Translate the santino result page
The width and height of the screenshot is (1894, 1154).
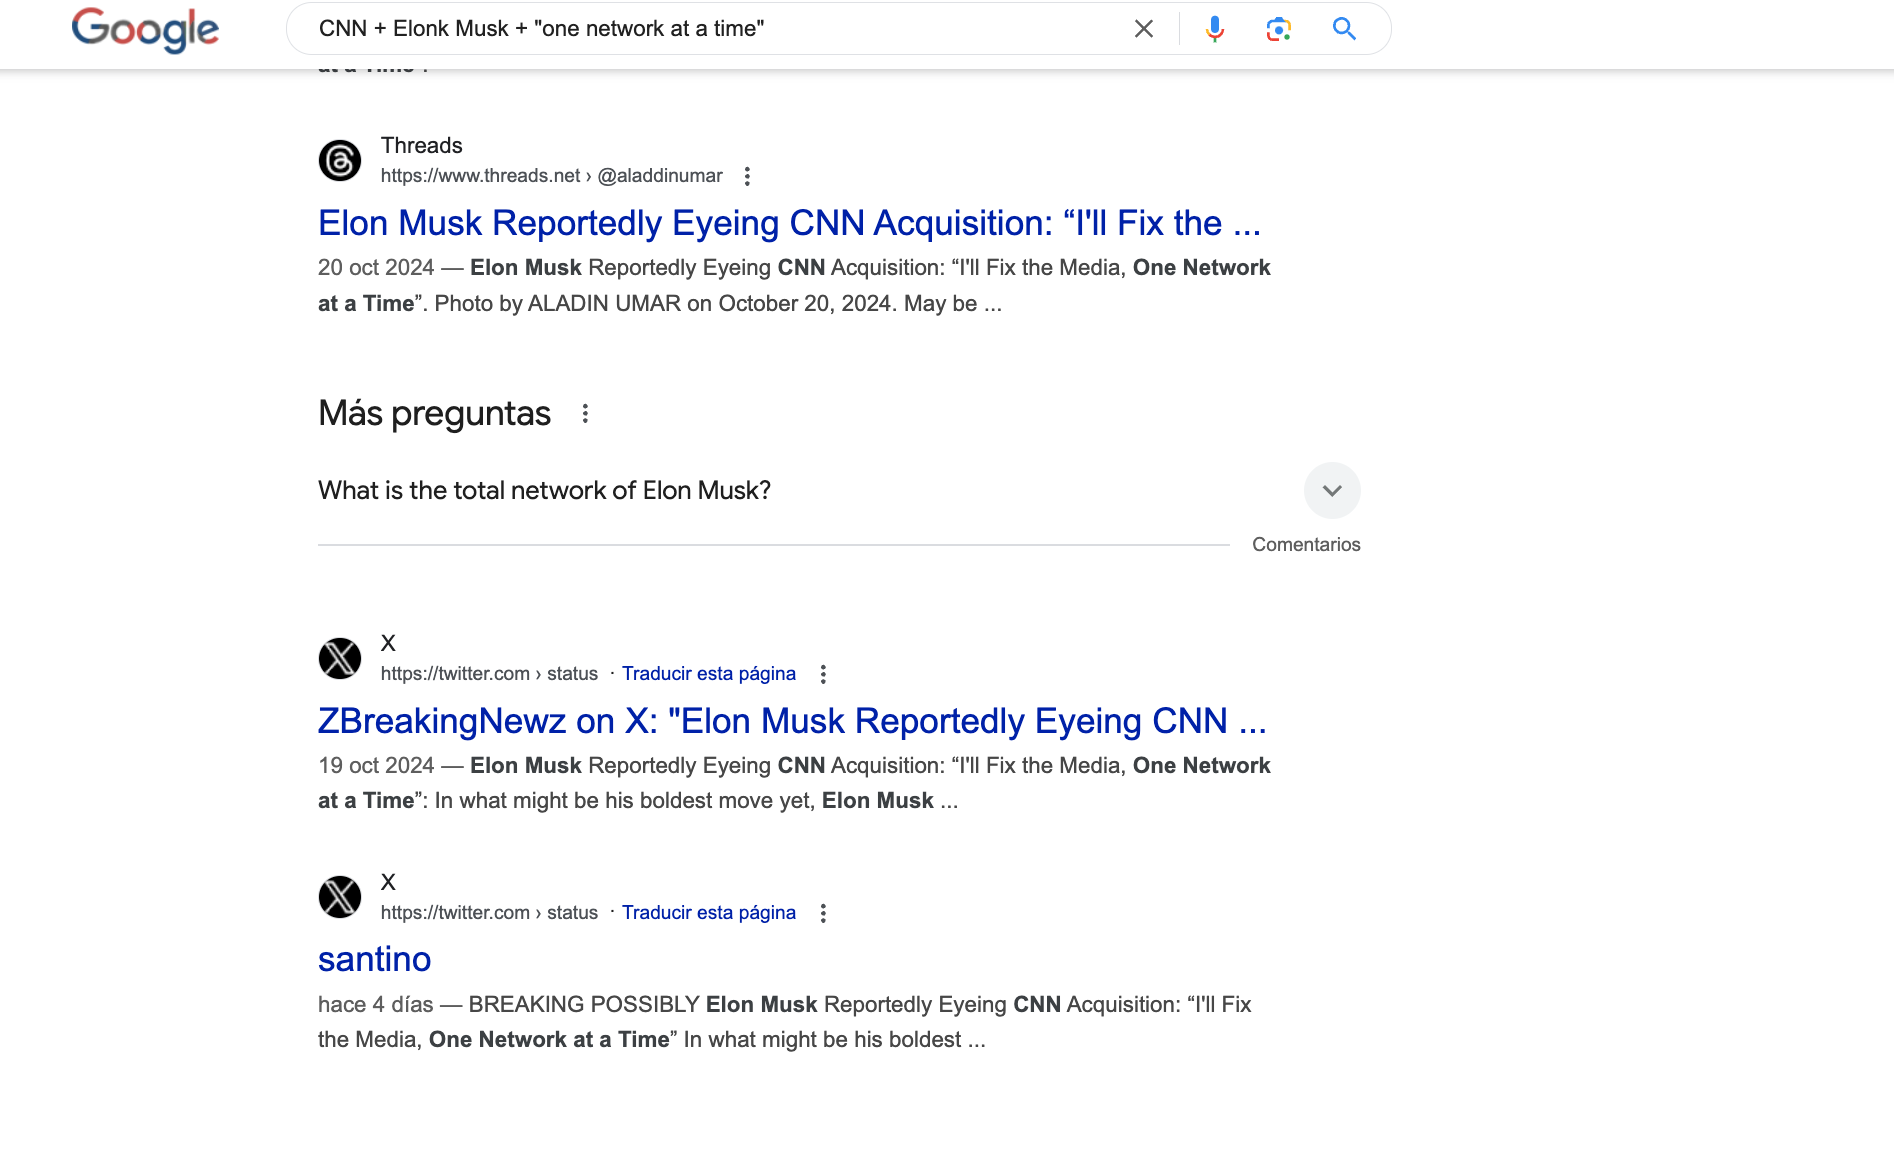point(709,912)
